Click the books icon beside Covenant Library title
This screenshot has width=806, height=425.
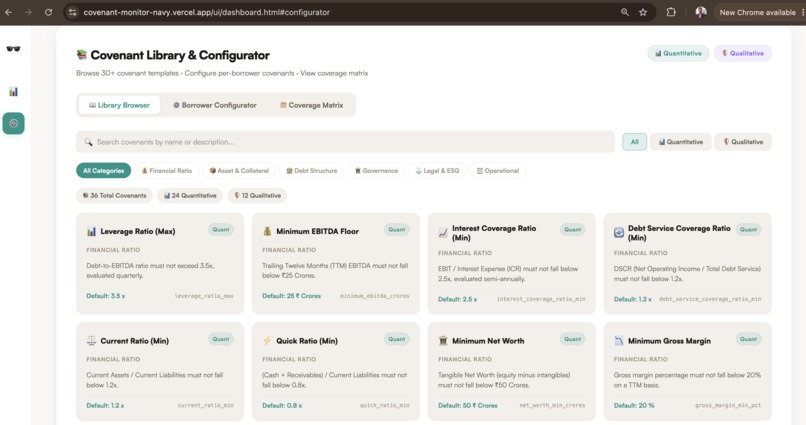pos(81,54)
